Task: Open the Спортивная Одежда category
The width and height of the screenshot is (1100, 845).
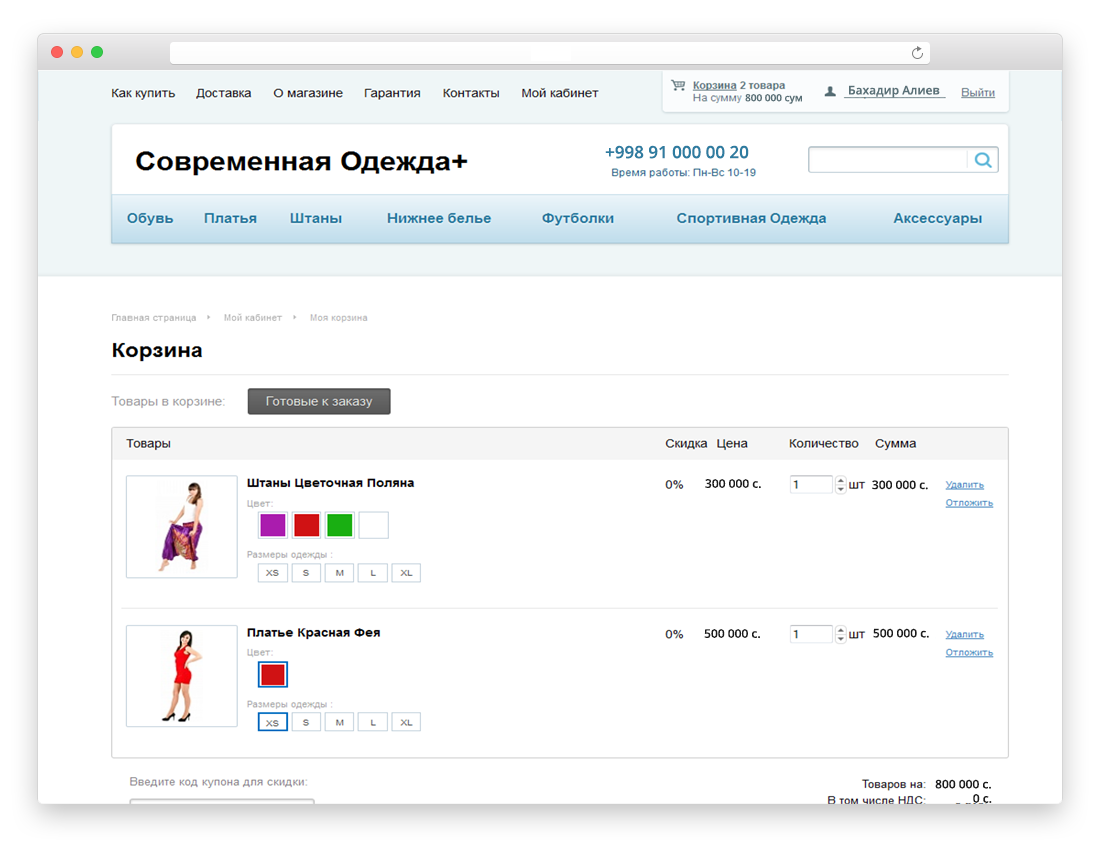Action: pyautogui.click(x=751, y=218)
